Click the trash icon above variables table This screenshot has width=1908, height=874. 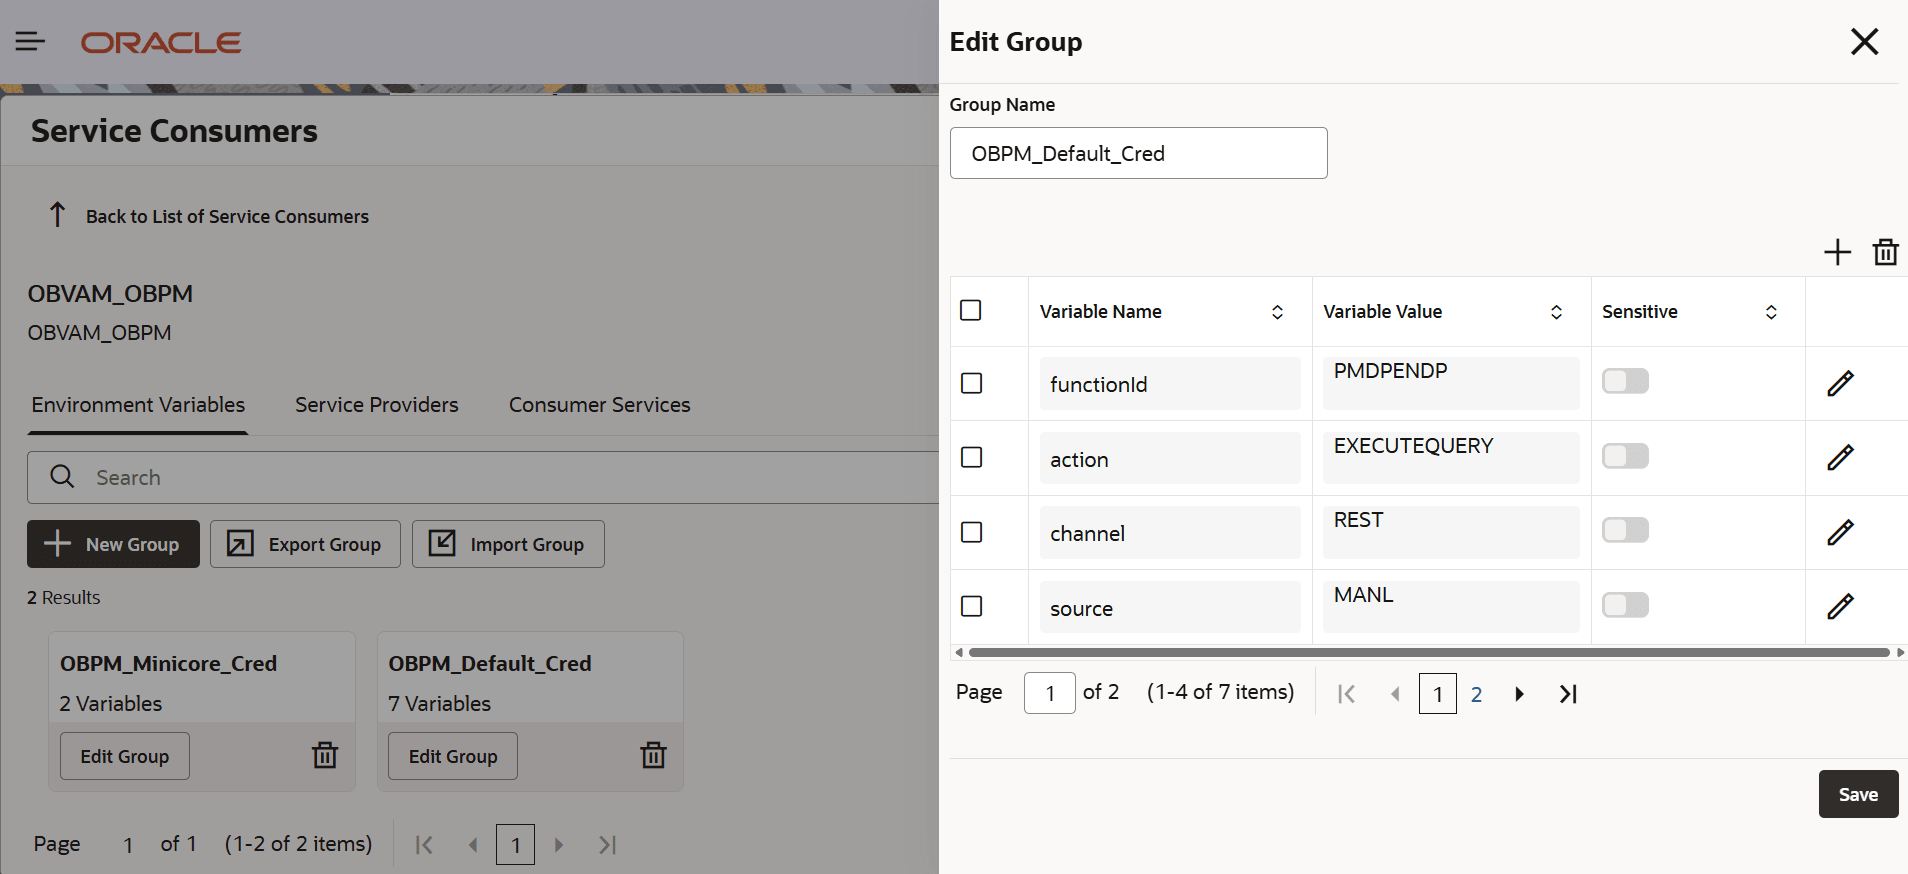point(1885,252)
